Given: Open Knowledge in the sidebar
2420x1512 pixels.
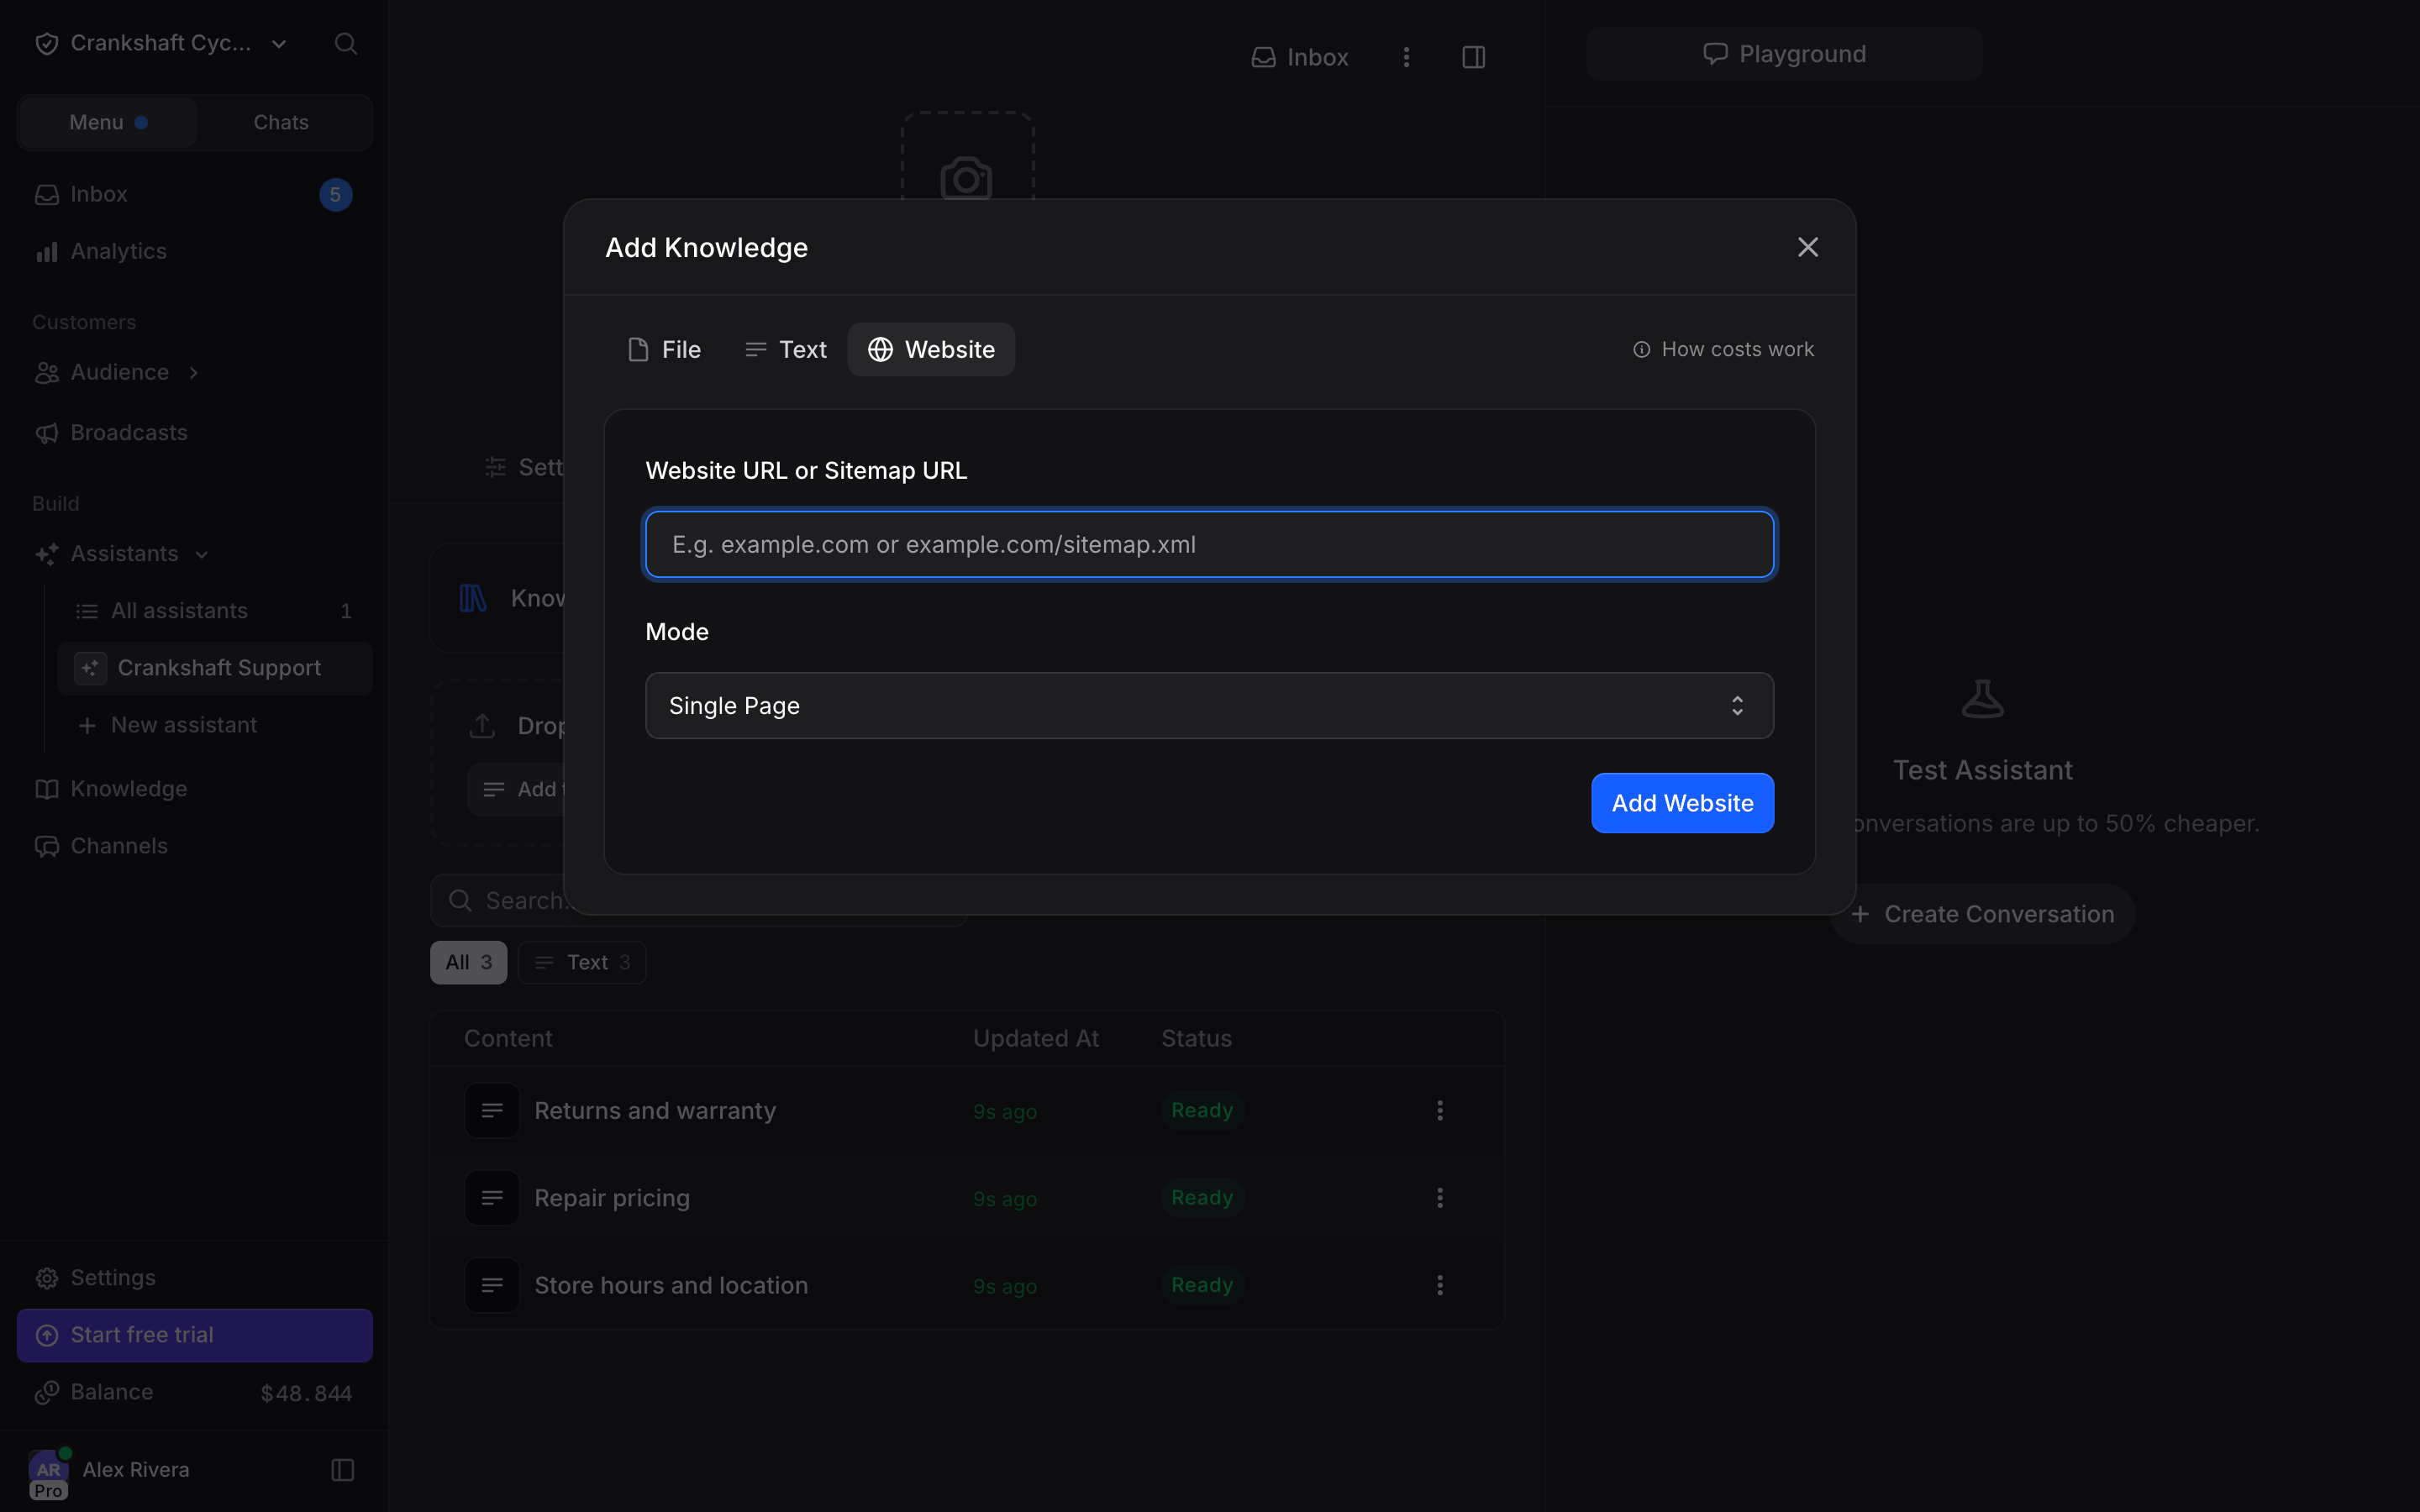Looking at the screenshot, I should [x=194, y=788].
